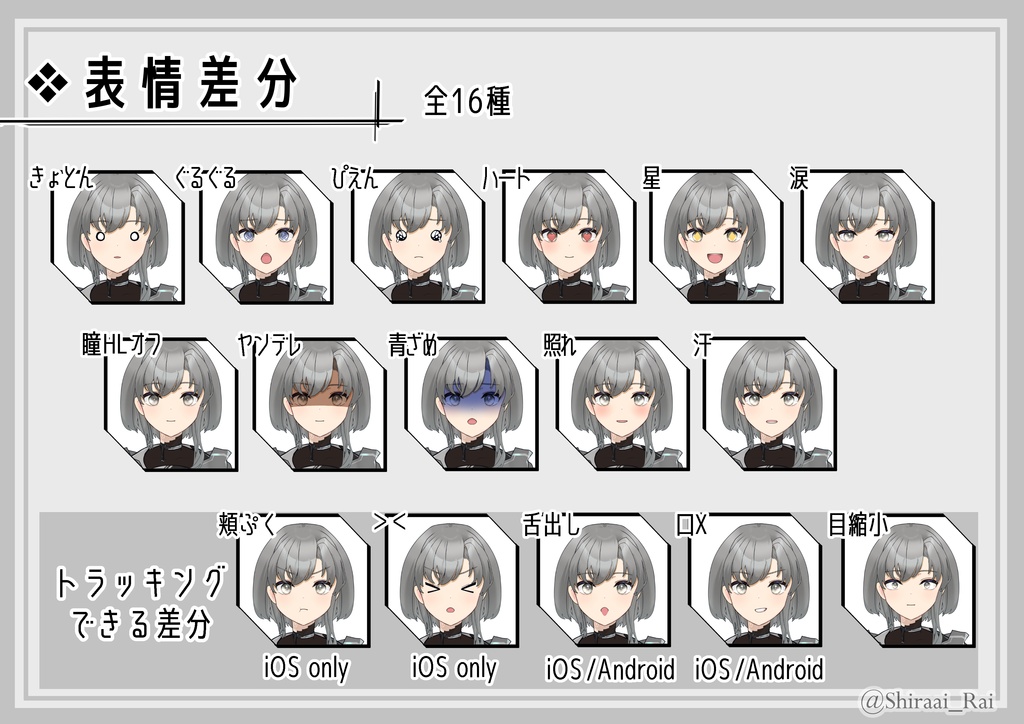Select the 照れ blushing expression portrait
1024x724 pixels.
pos(622,404)
